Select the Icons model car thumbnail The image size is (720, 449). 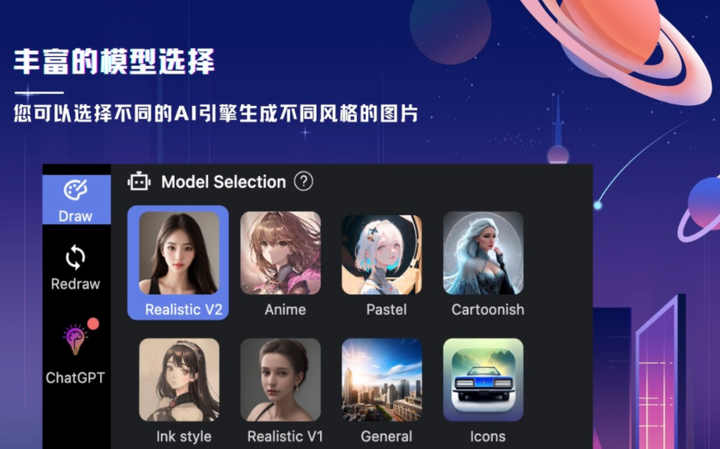click(483, 380)
